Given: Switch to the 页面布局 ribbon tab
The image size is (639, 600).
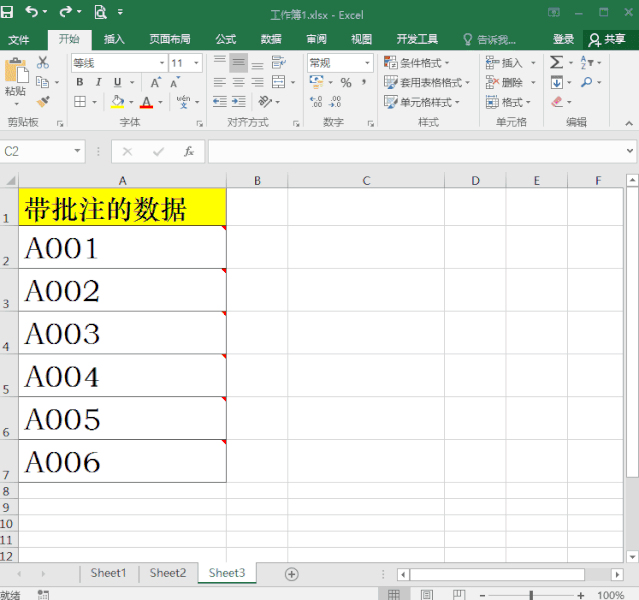Looking at the screenshot, I should pos(170,39).
